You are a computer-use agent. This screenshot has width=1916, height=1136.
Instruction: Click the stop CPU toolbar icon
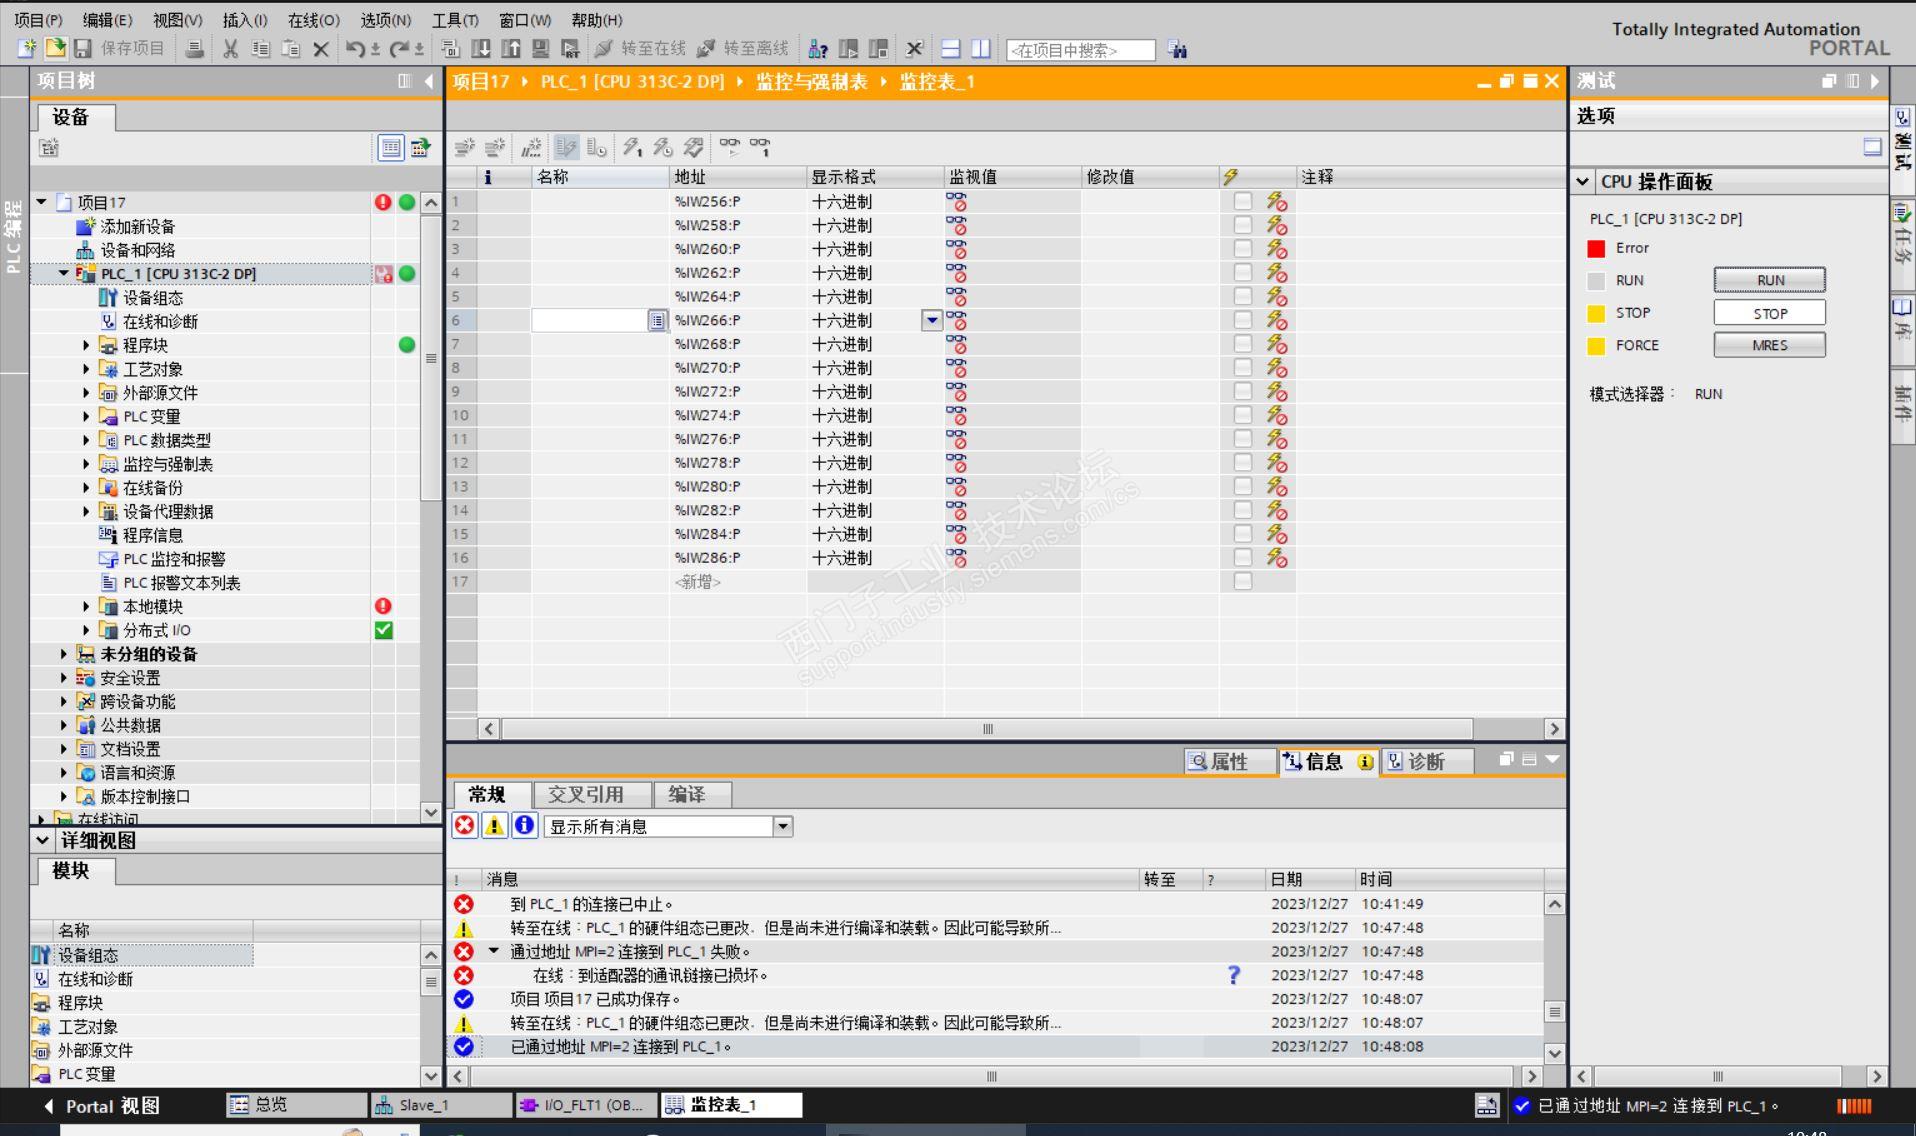(x=879, y=48)
